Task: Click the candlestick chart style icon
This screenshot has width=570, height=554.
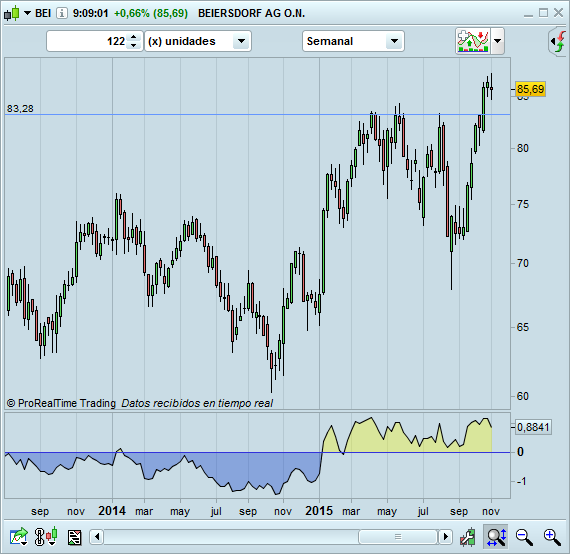Action: click(x=12, y=13)
